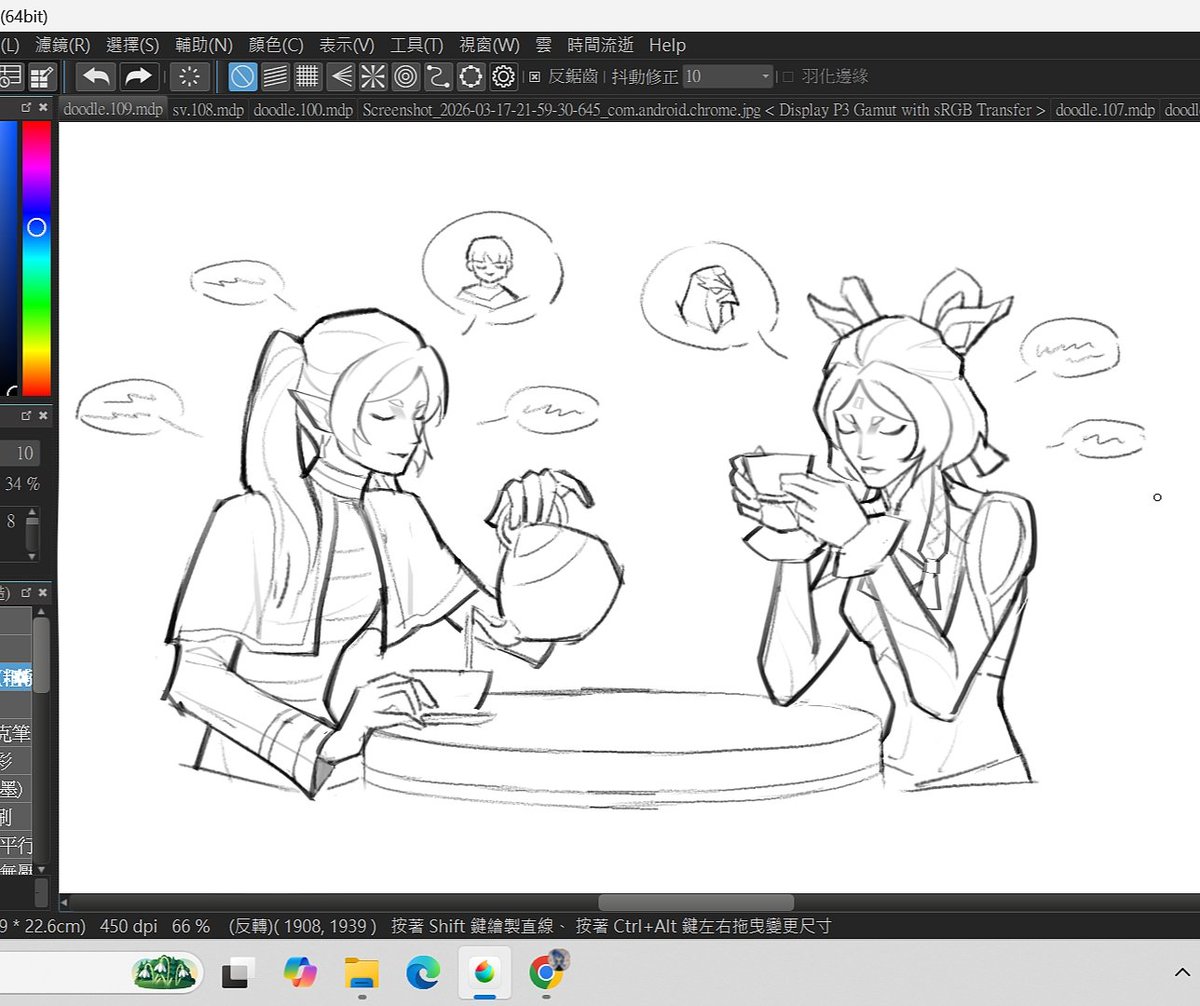
Task: Open the 時間流逝 menu
Action: click(x=600, y=45)
